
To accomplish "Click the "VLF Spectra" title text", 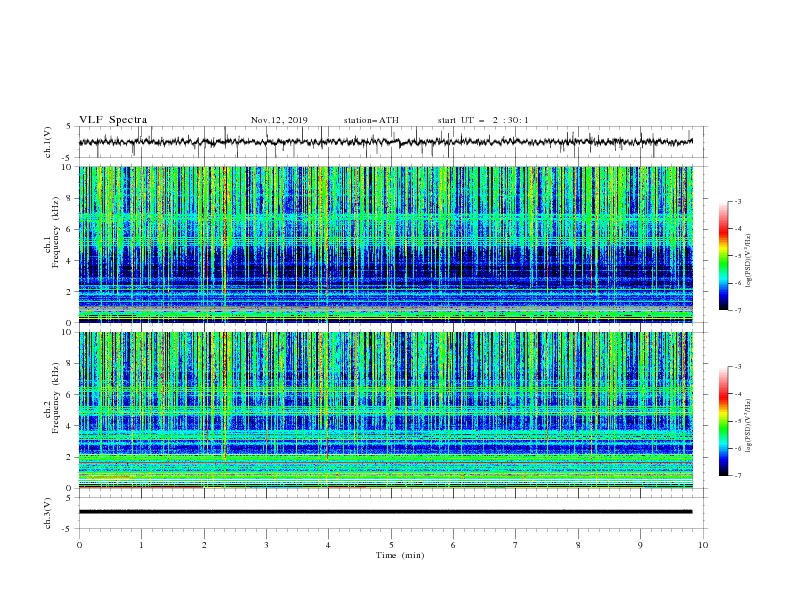I will 113,120.
